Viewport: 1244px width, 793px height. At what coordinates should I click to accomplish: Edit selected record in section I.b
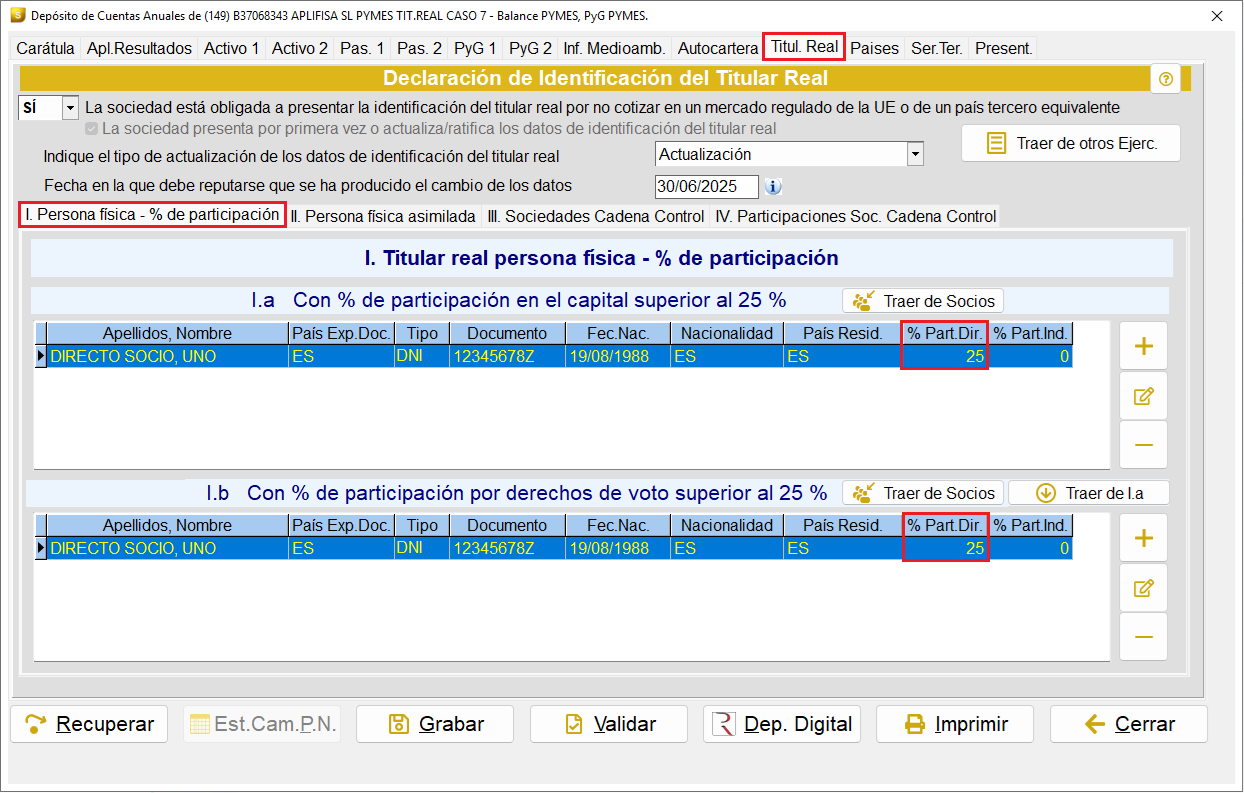[x=1143, y=588]
